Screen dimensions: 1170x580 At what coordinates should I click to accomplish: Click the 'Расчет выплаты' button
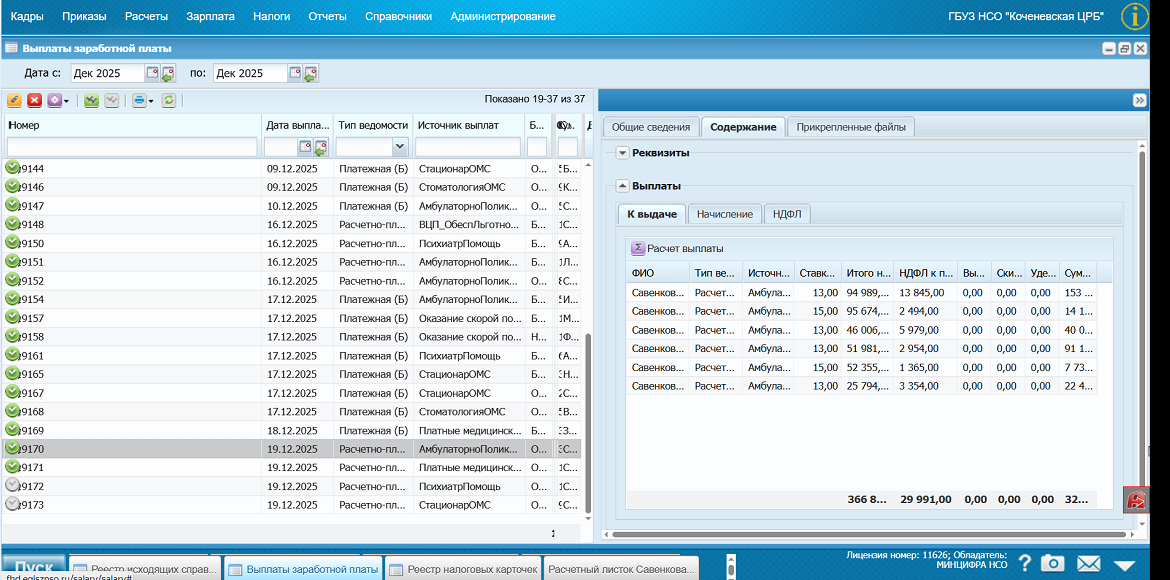677,248
